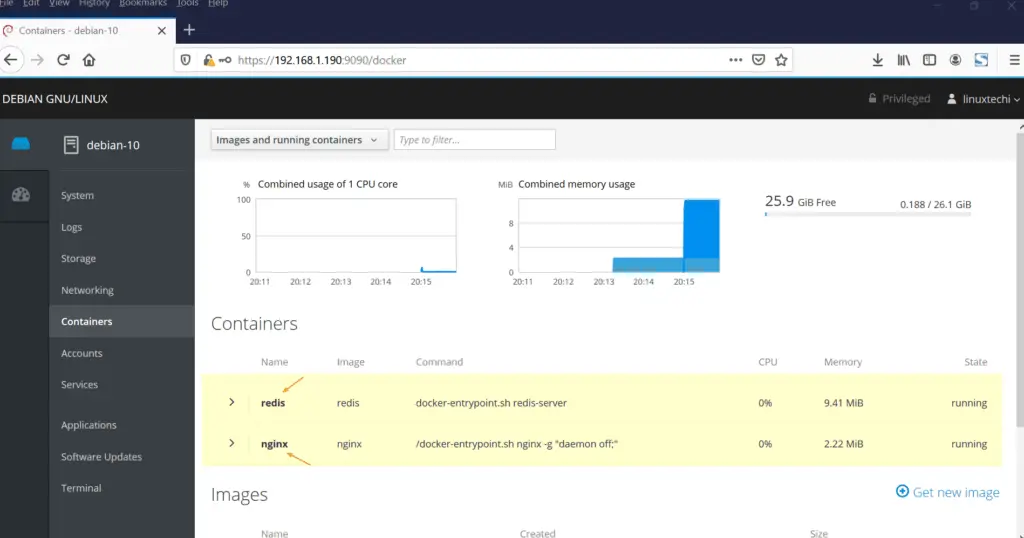
Task: Click the 'Type to filter' input field
Action: 474,140
